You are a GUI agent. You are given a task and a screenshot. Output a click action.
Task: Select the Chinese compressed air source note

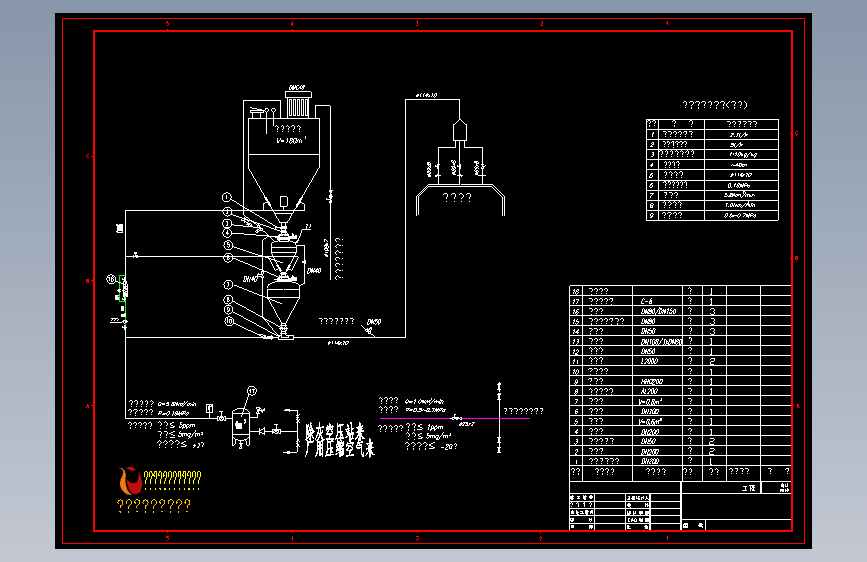tap(340, 440)
